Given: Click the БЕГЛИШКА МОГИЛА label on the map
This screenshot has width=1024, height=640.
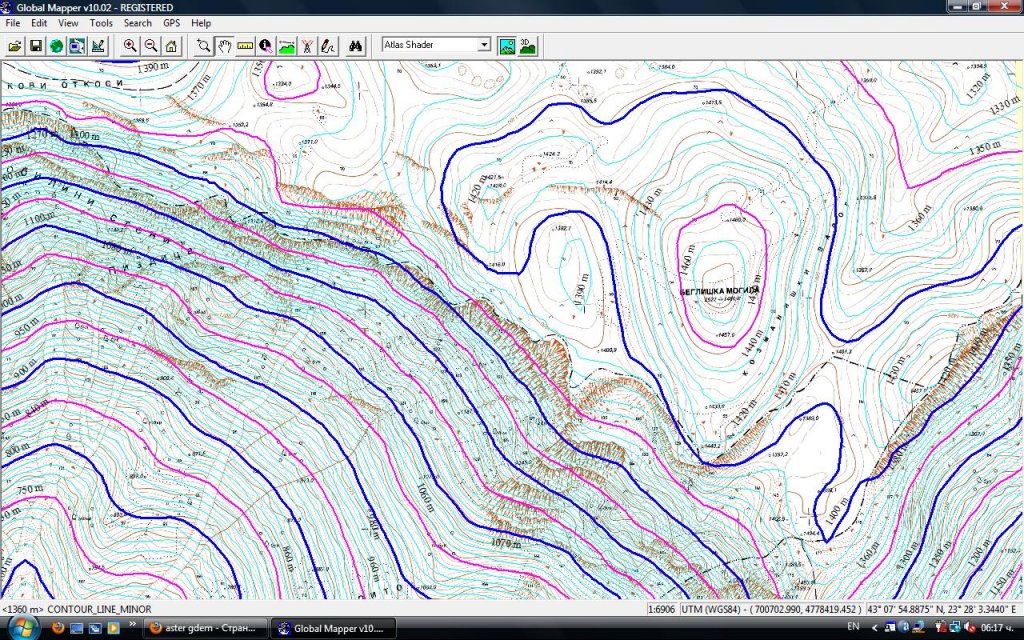Looking at the screenshot, I should pyautogui.click(x=719, y=291).
